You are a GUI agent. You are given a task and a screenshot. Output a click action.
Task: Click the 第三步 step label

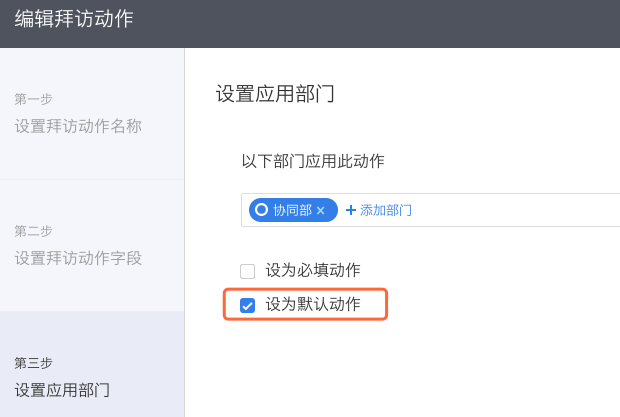click(33, 363)
